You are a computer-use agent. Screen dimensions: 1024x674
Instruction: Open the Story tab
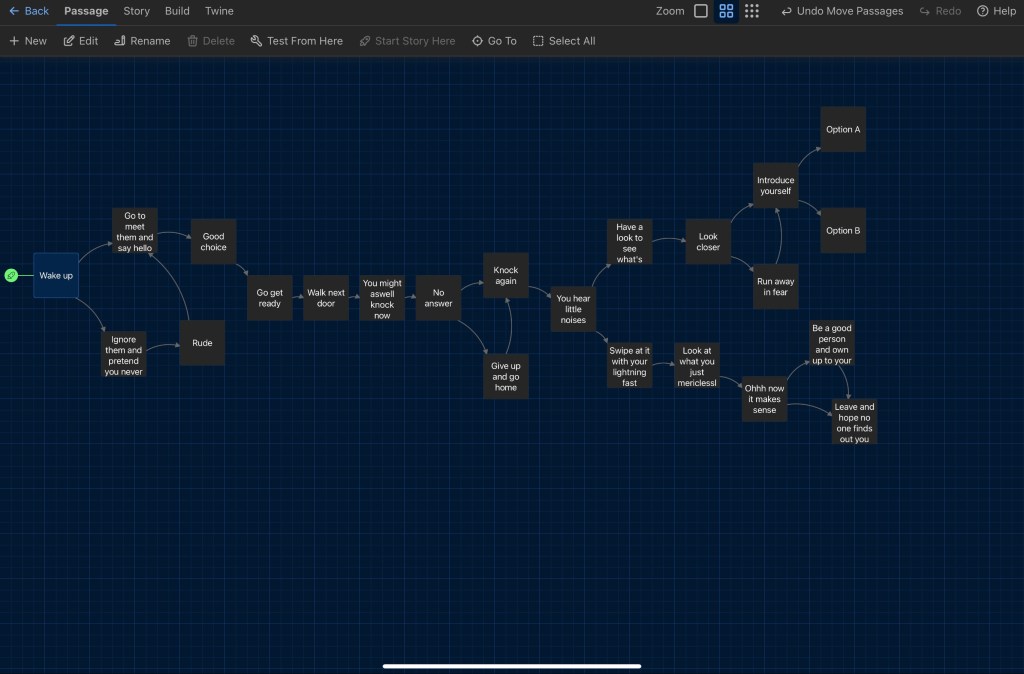137,11
